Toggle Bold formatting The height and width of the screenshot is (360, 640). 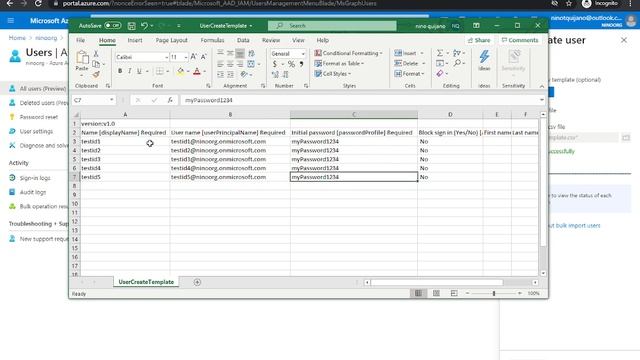(120, 71)
